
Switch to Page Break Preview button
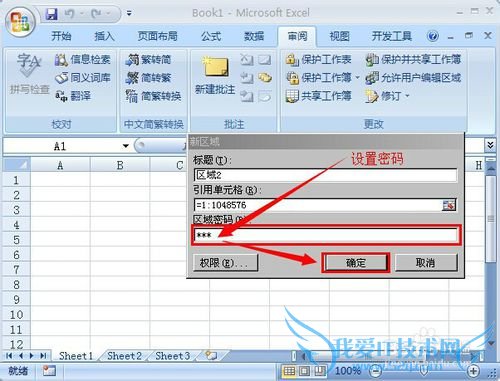(x=319, y=370)
